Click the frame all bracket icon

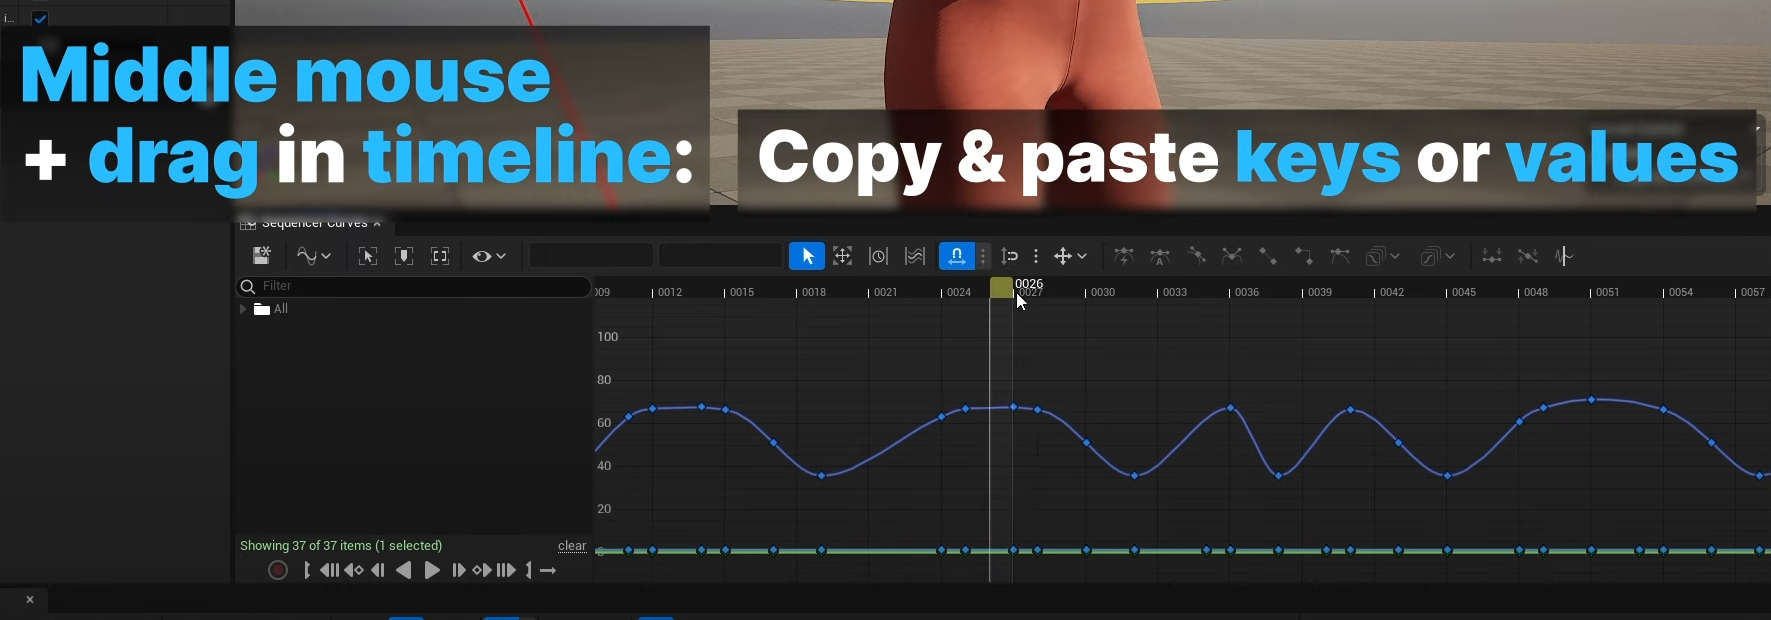tap(440, 256)
